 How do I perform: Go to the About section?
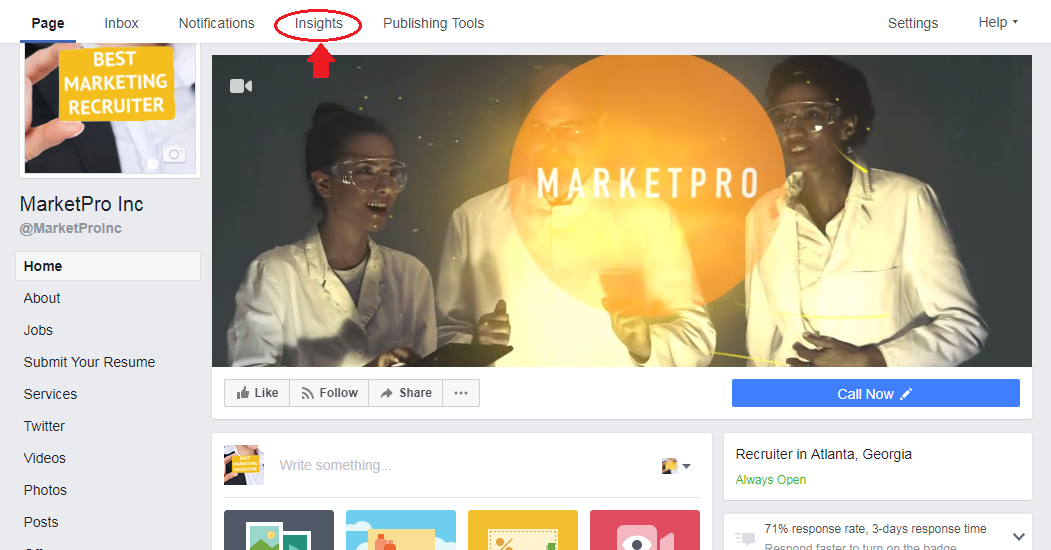42,298
